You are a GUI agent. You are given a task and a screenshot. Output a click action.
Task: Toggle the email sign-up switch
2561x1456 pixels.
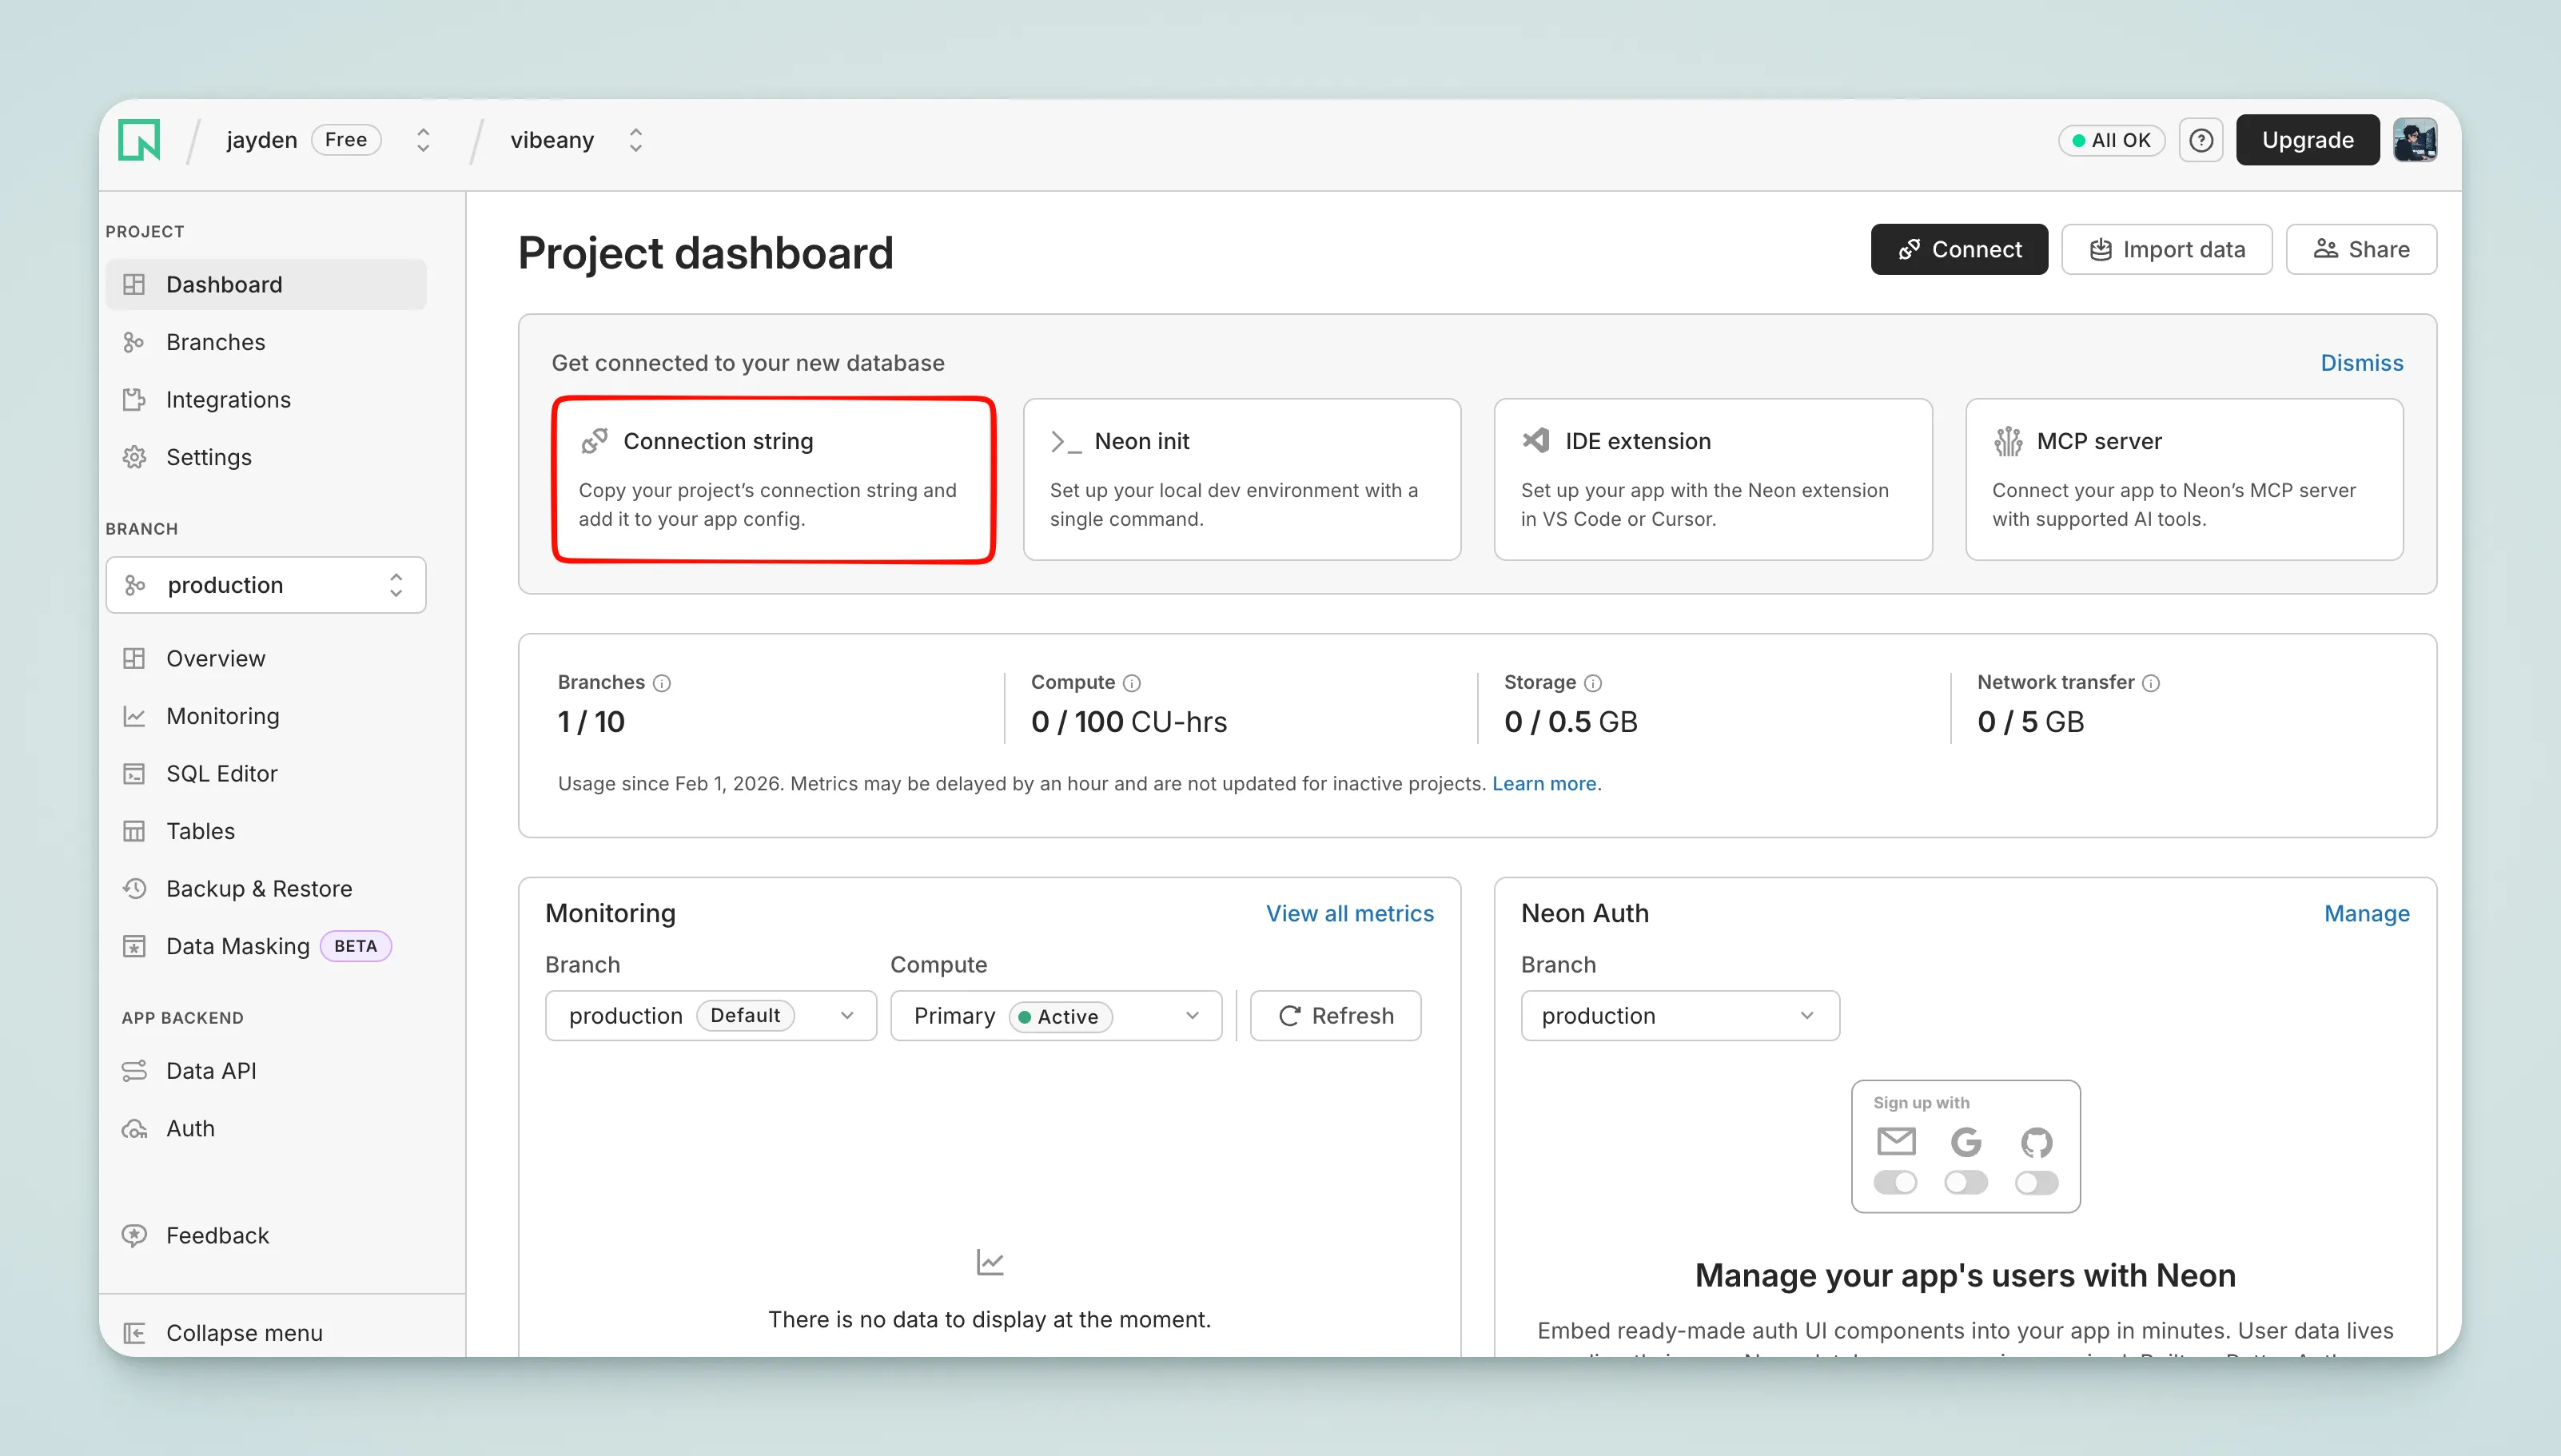pos(1895,1183)
